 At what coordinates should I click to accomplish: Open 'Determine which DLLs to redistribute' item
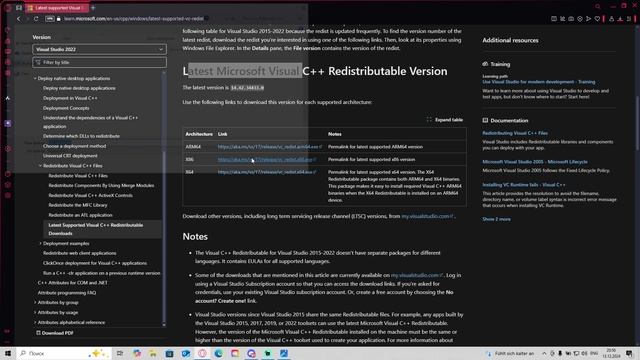tap(81, 136)
